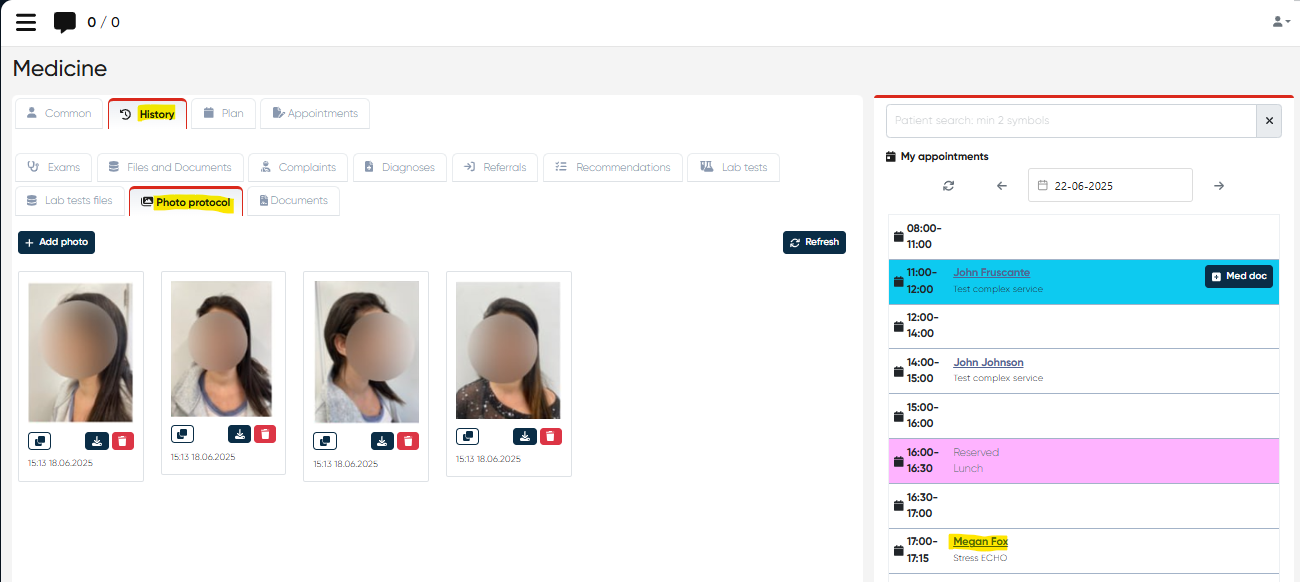Go to previous day with left arrow
The height and width of the screenshot is (582, 1300).
point(1002,186)
